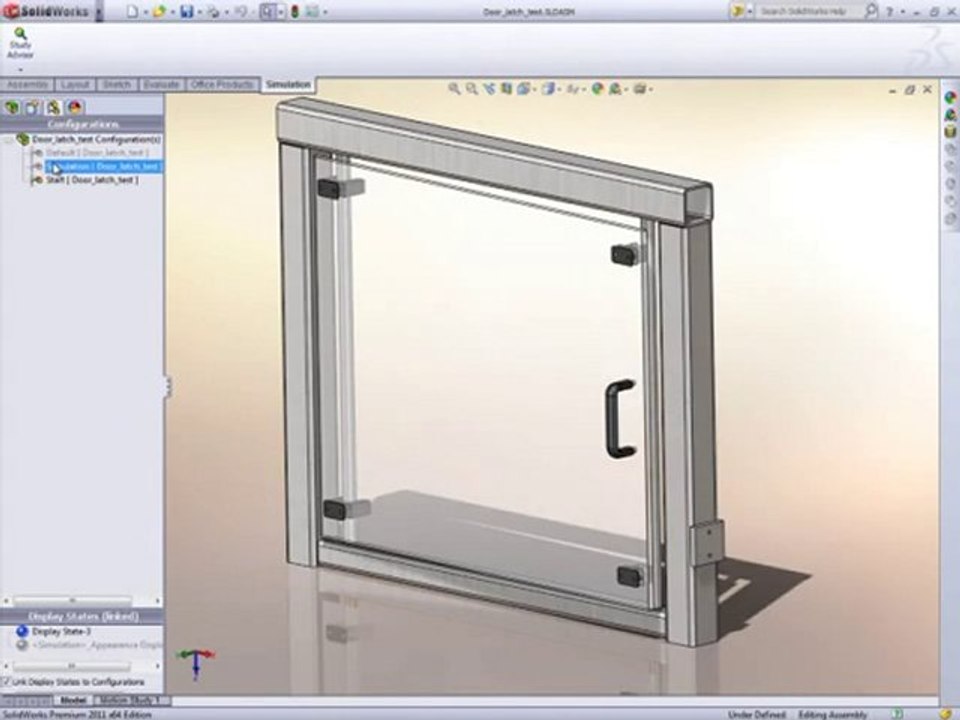Open the third yellow task pane icon

click(950, 131)
